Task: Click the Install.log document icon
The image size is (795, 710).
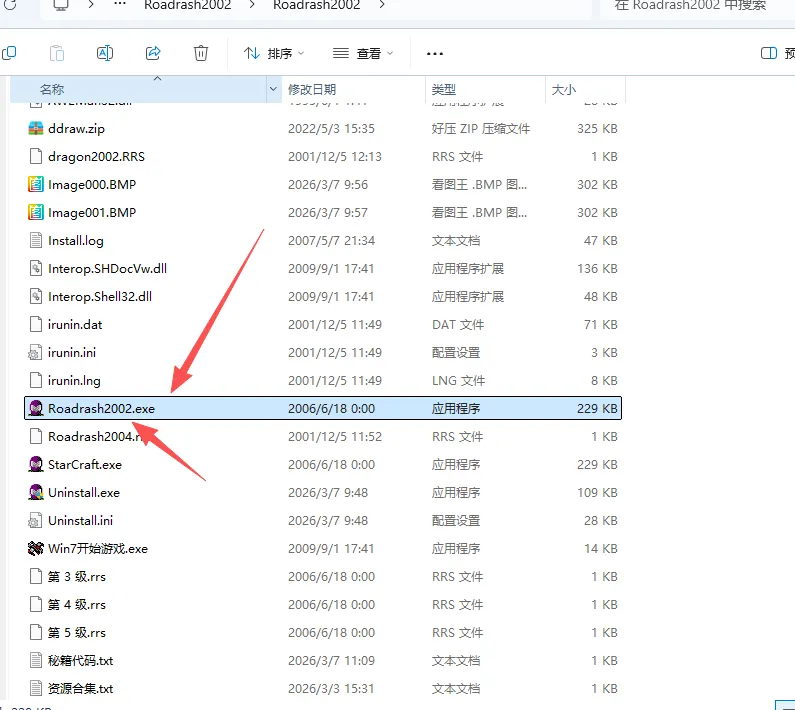Action: point(35,240)
